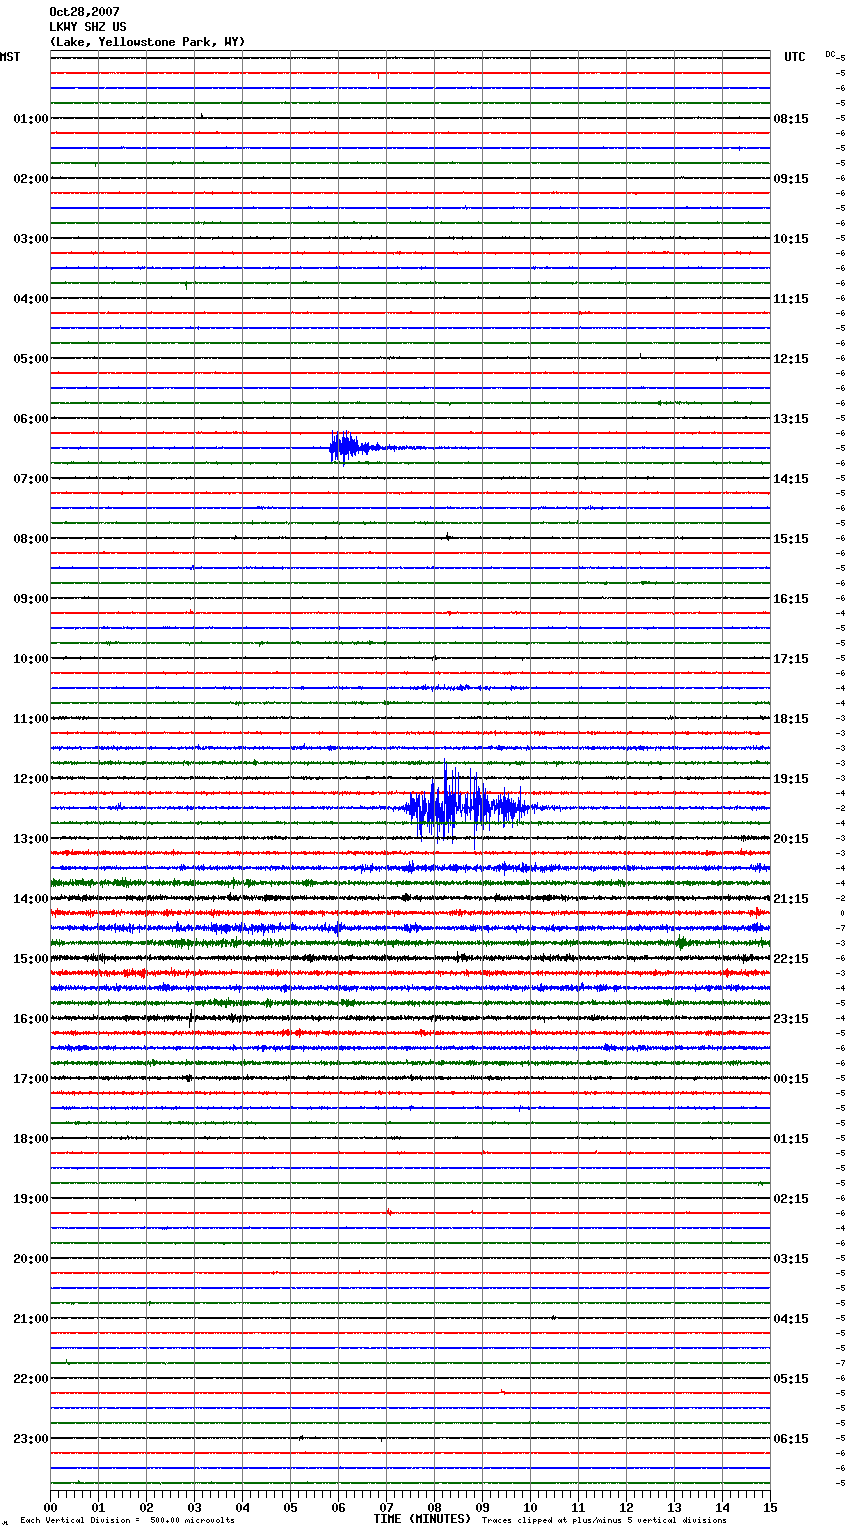Viewport: 850px width, 1534px height.
Task: Select the 20:00 MST time label
Action: click(x=31, y=1259)
